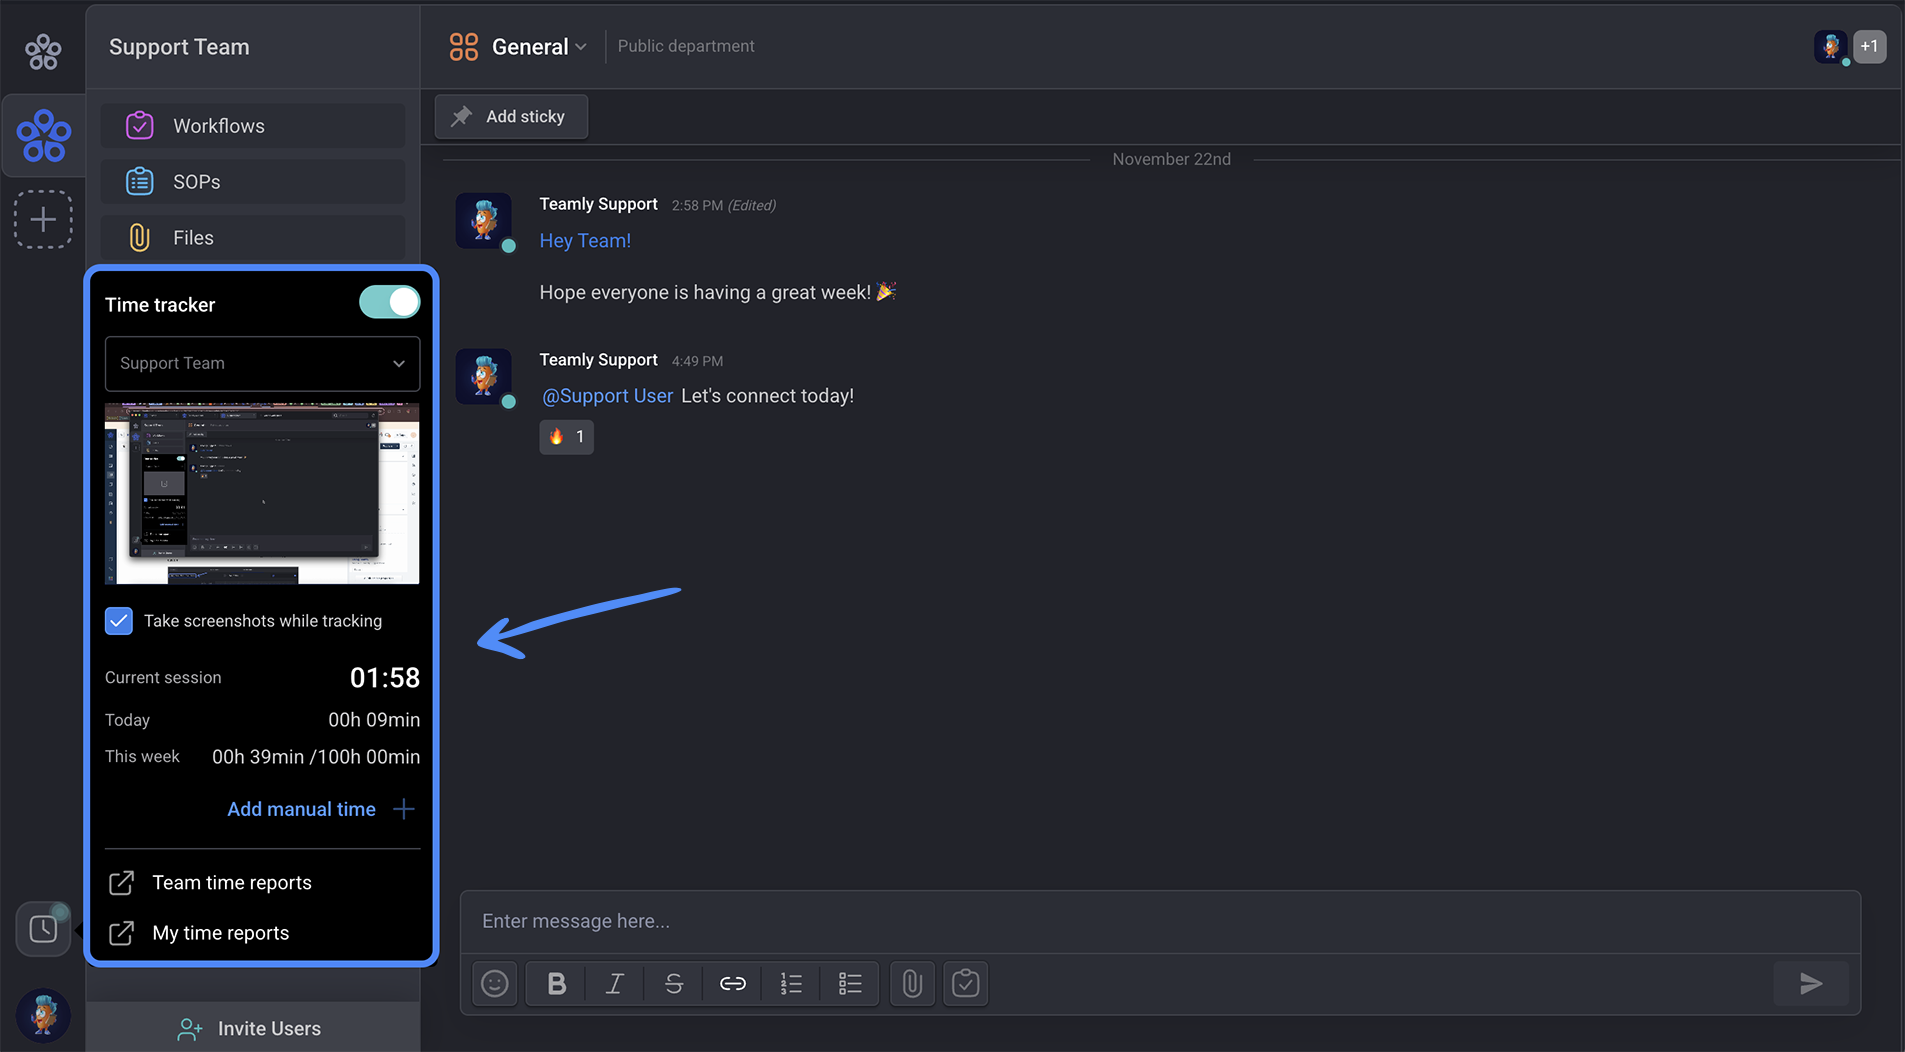The height and width of the screenshot is (1052, 1905).
Task: Click the General channel grid icon
Action: 464,47
